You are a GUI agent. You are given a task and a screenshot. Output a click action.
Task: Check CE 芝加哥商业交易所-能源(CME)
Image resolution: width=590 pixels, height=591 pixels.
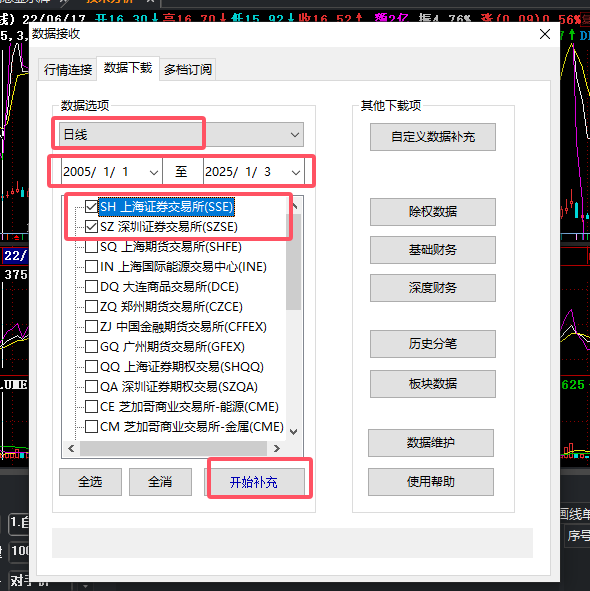(x=91, y=406)
